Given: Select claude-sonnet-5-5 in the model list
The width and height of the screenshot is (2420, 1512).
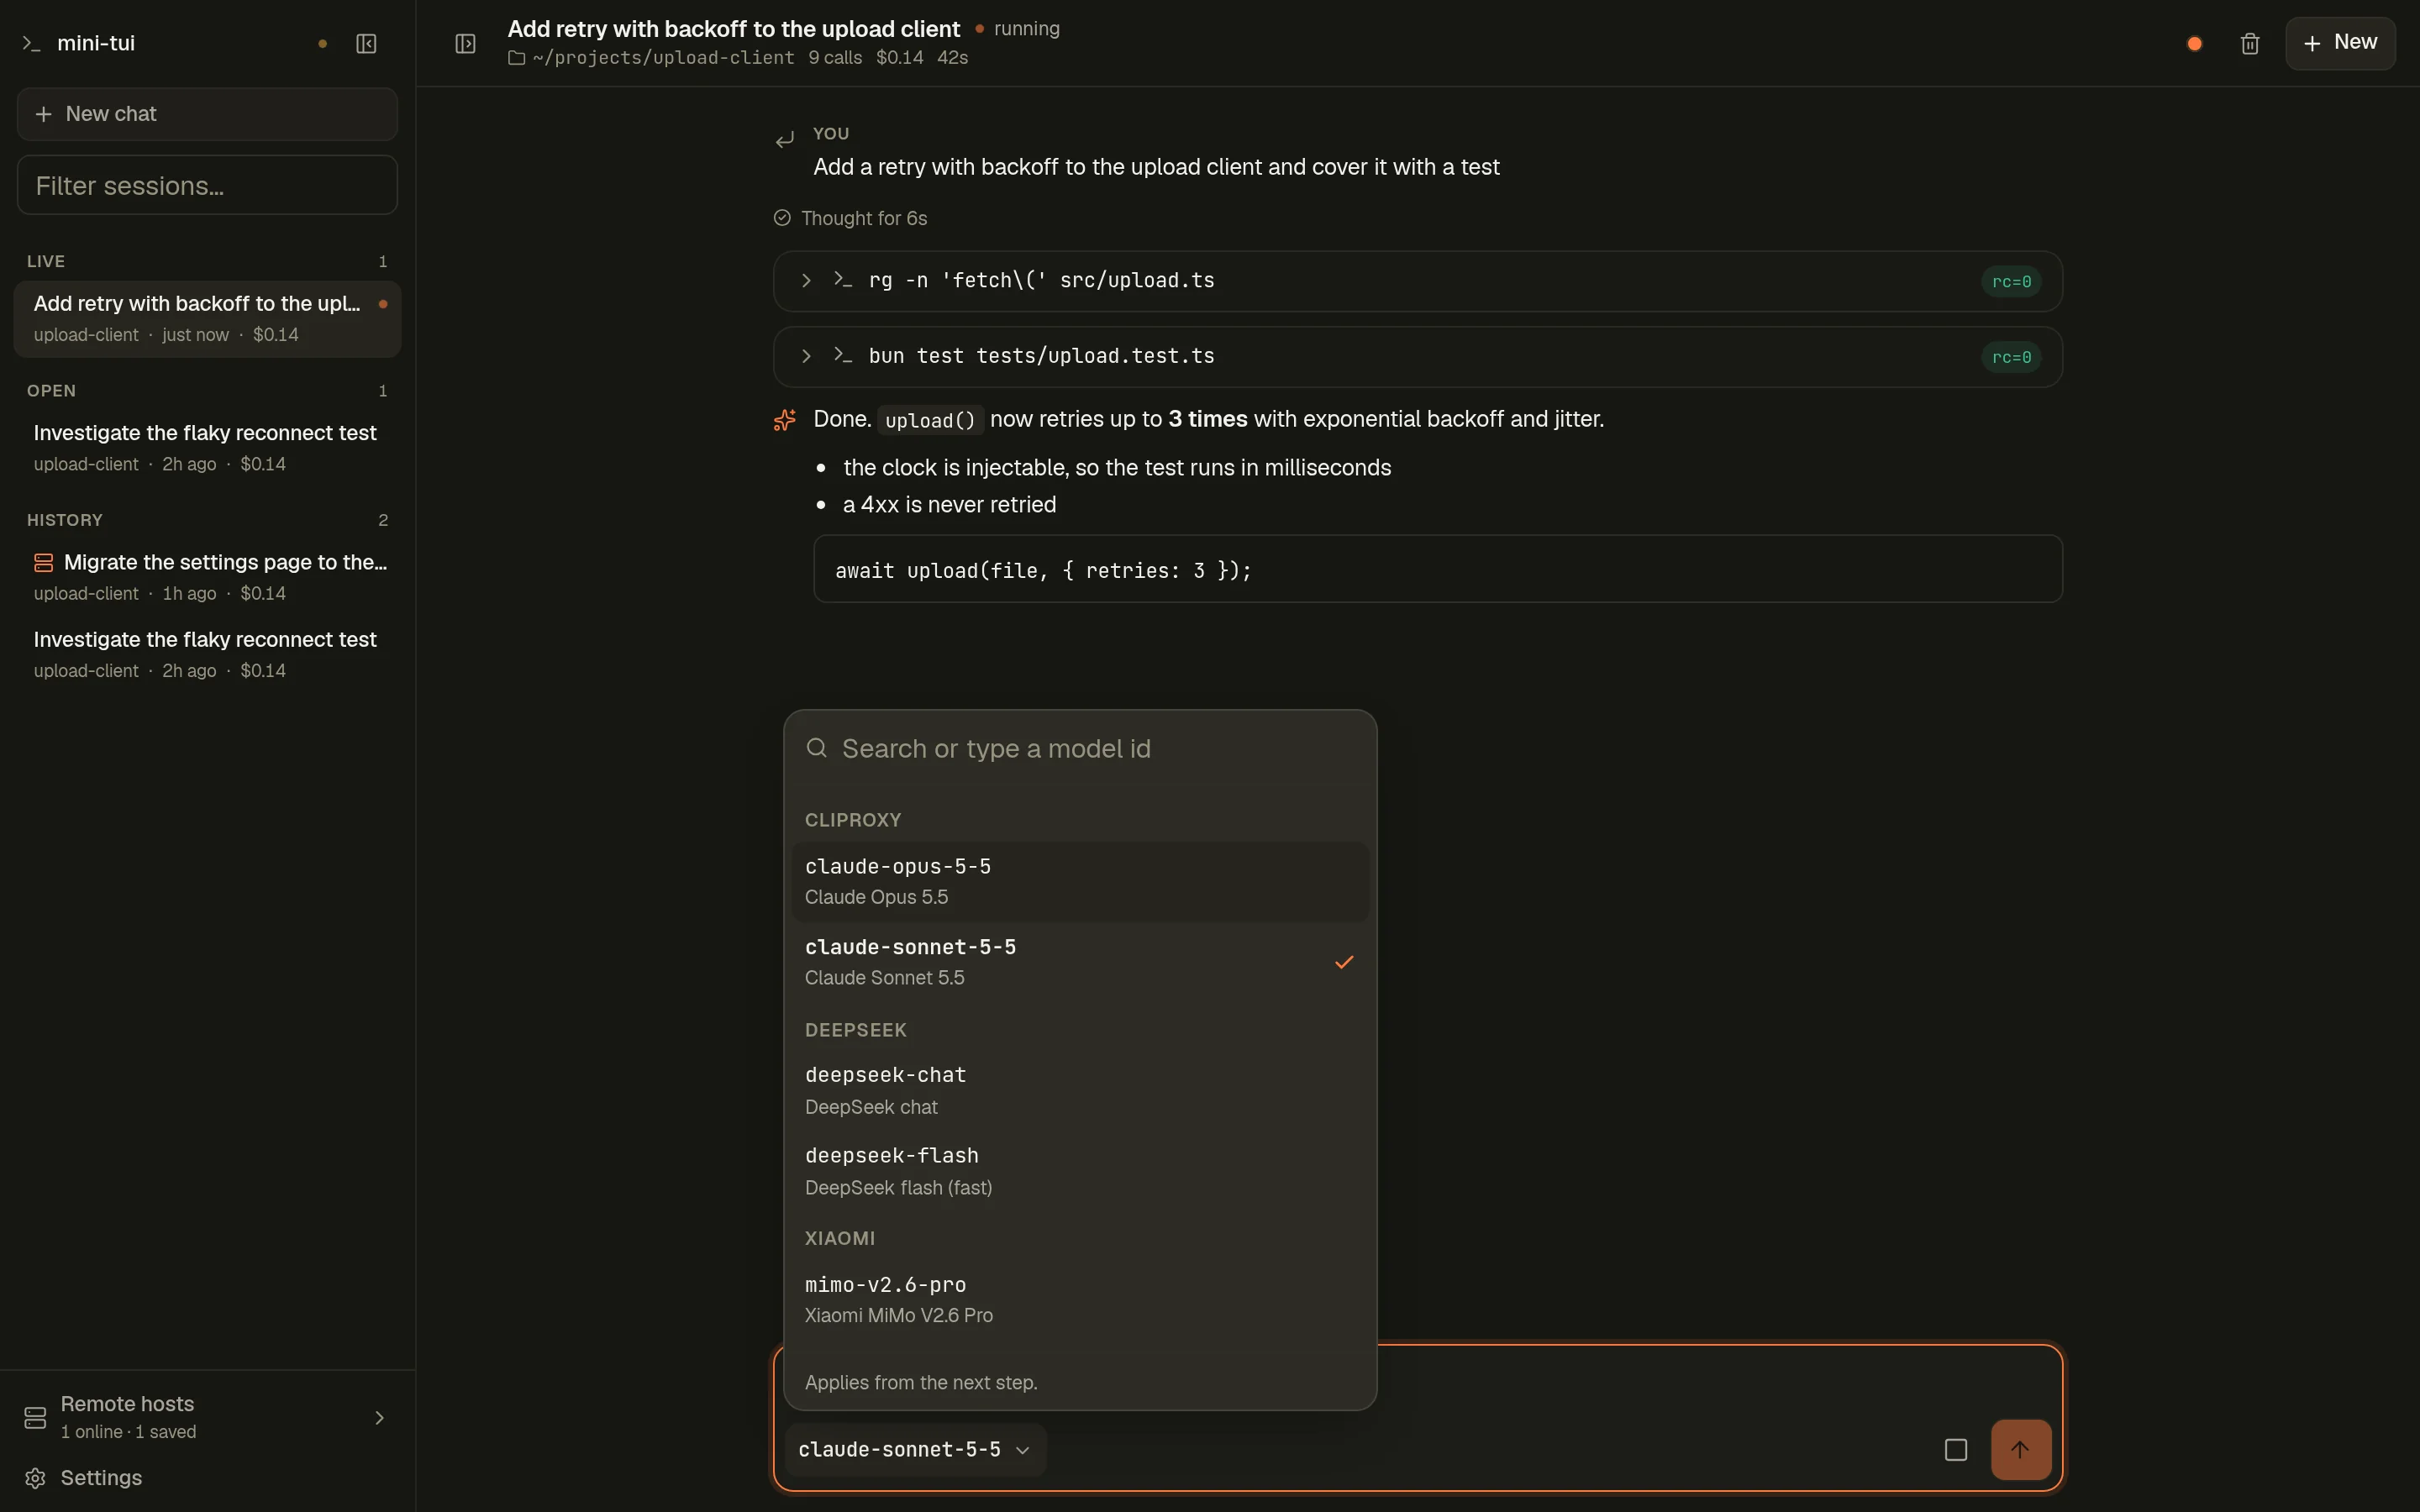Looking at the screenshot, I should 1080,961.
